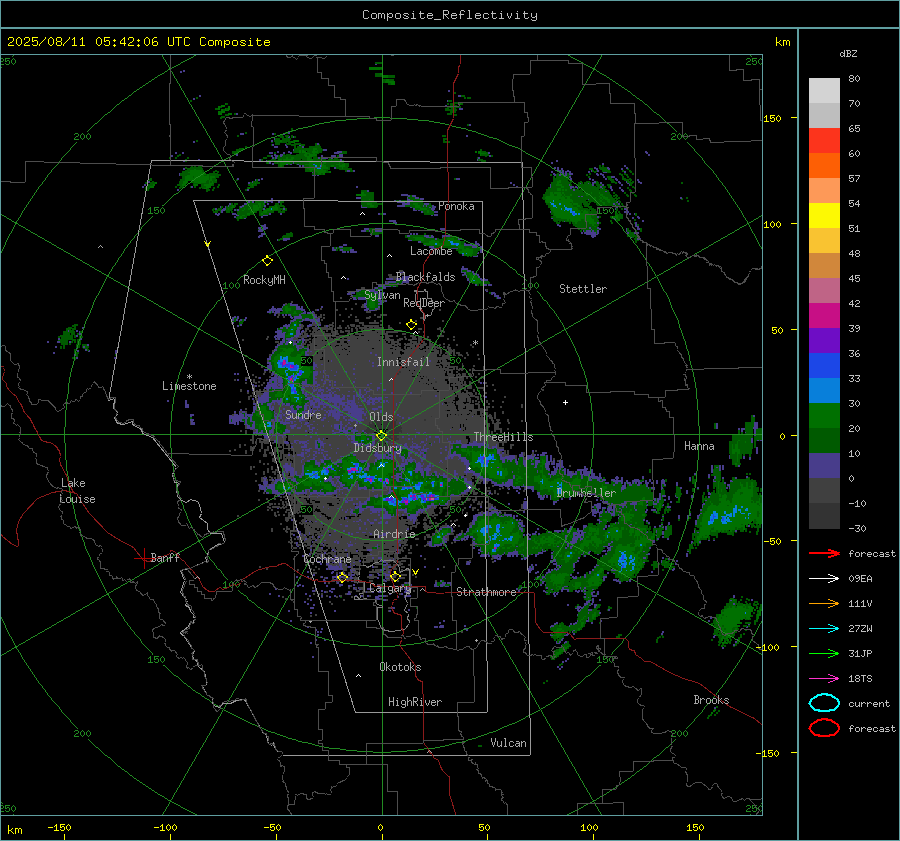Screen dimensions: 900x841
Task: Click the Banff city label
Action: 165,557
